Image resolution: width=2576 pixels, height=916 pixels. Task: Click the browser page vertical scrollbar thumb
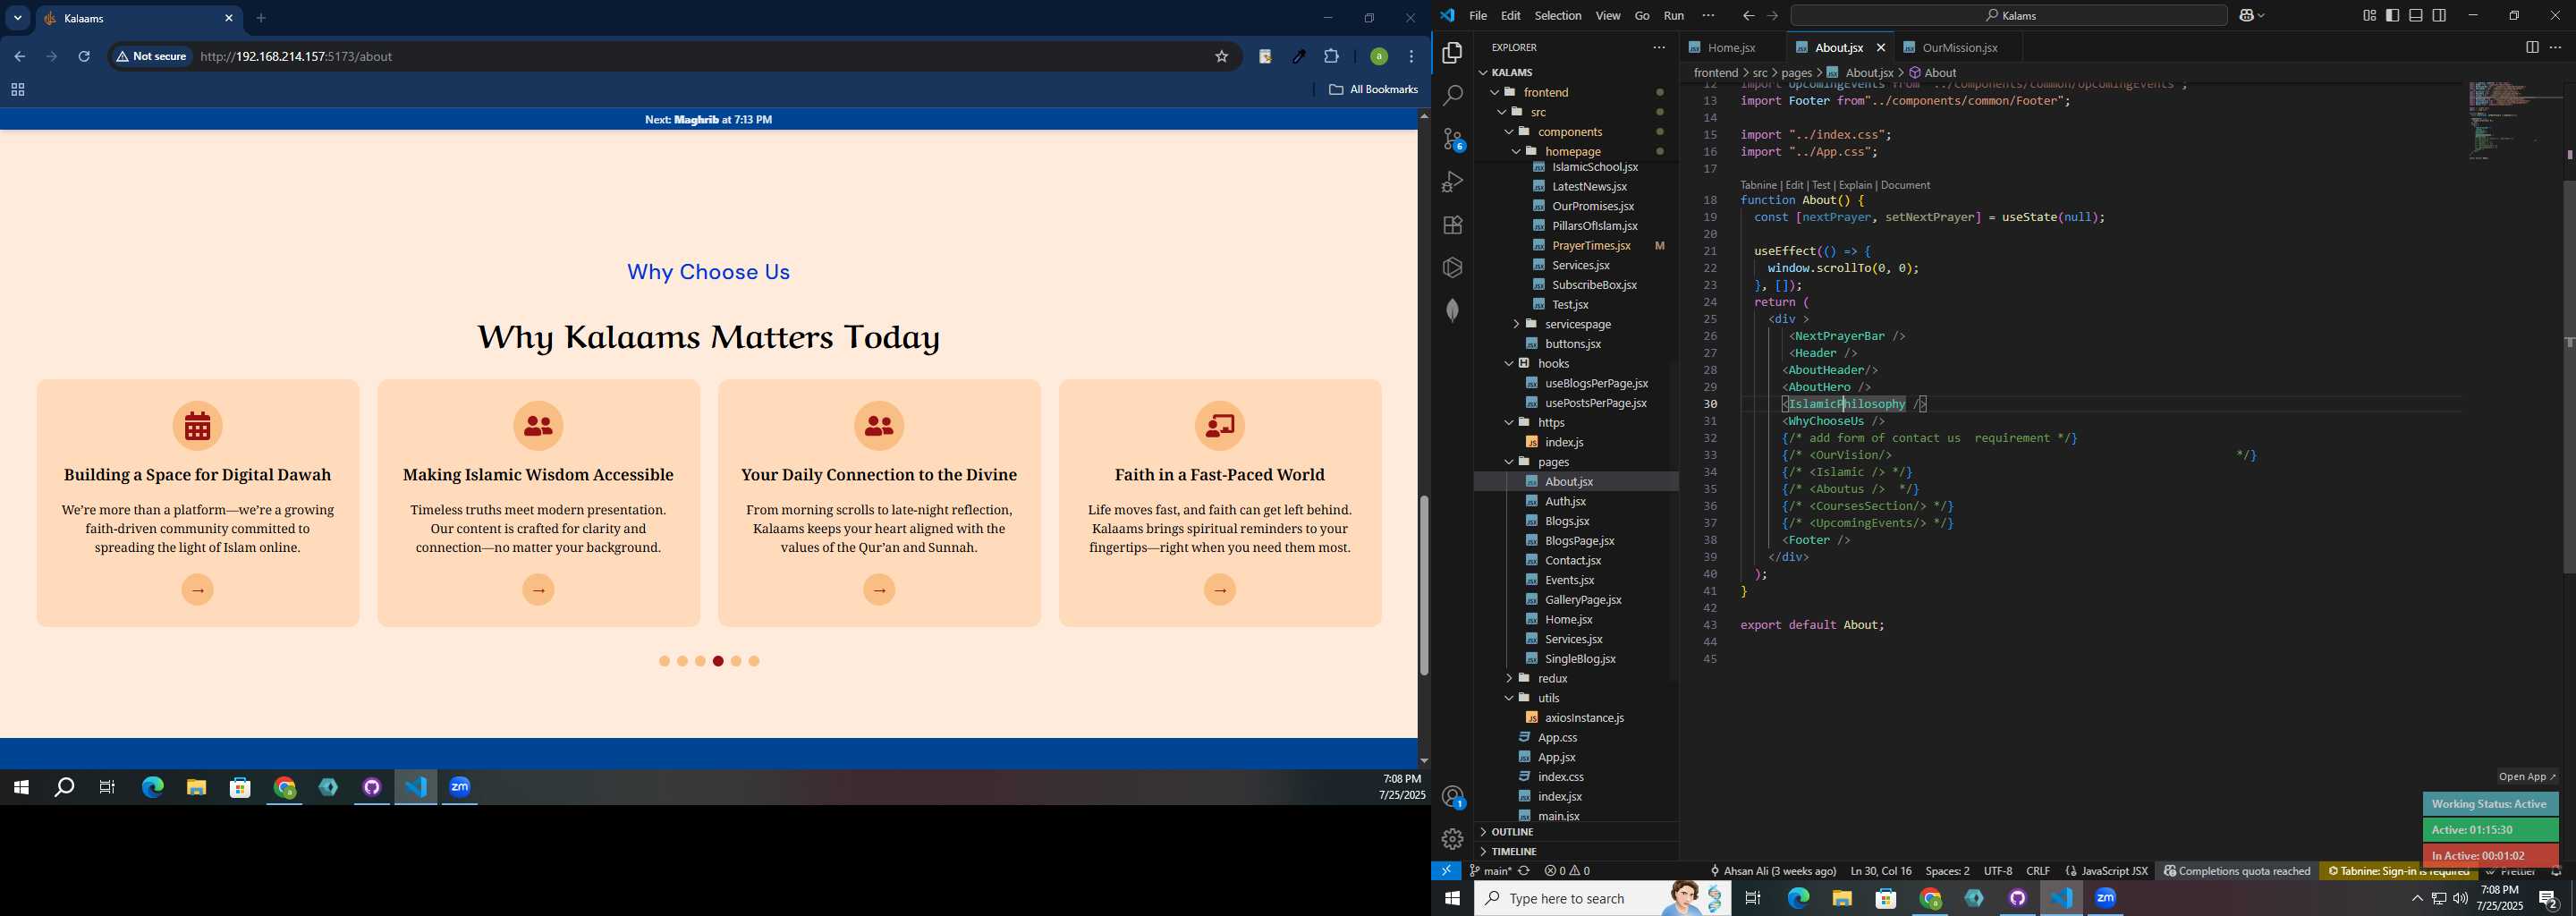1423,586
